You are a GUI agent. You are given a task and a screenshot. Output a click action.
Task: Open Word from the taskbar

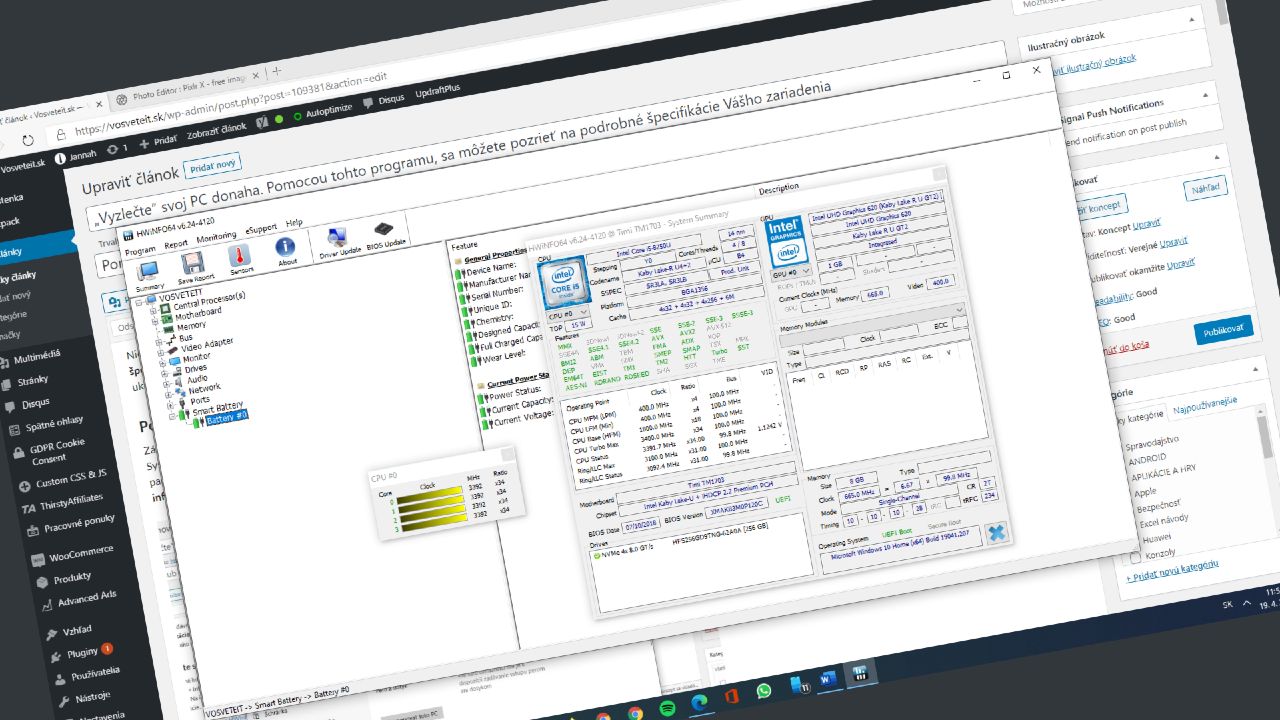pos(828,679)
